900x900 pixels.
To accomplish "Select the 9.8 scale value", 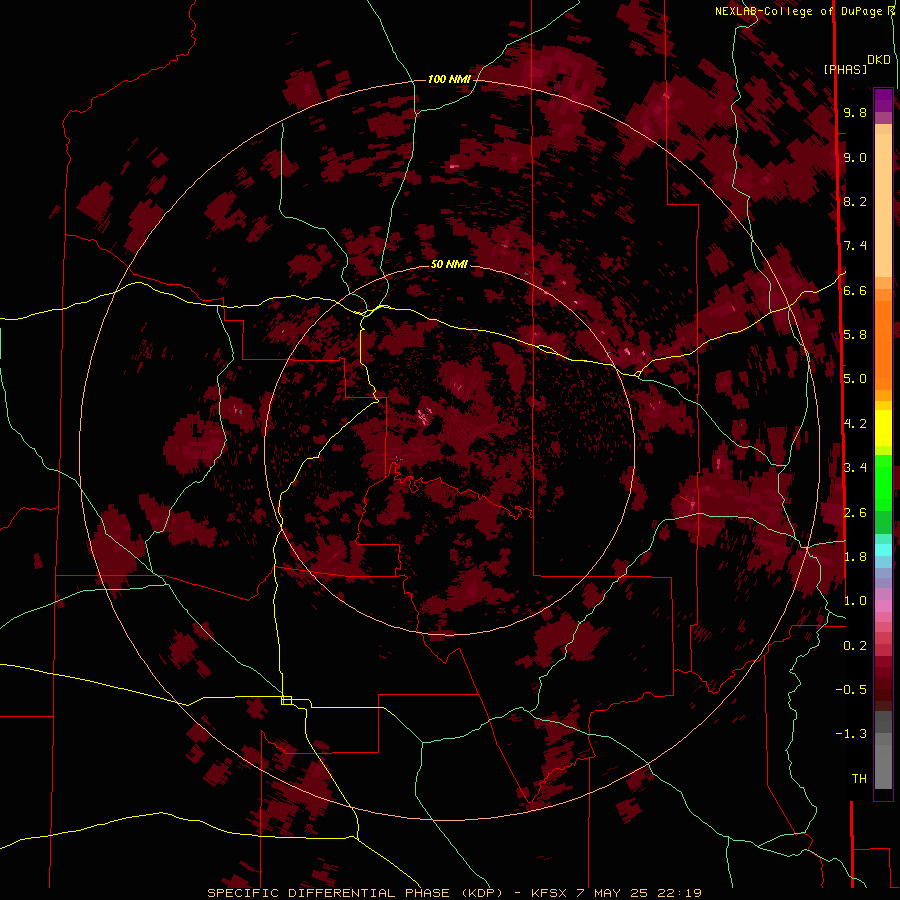I will click(855, 112).
